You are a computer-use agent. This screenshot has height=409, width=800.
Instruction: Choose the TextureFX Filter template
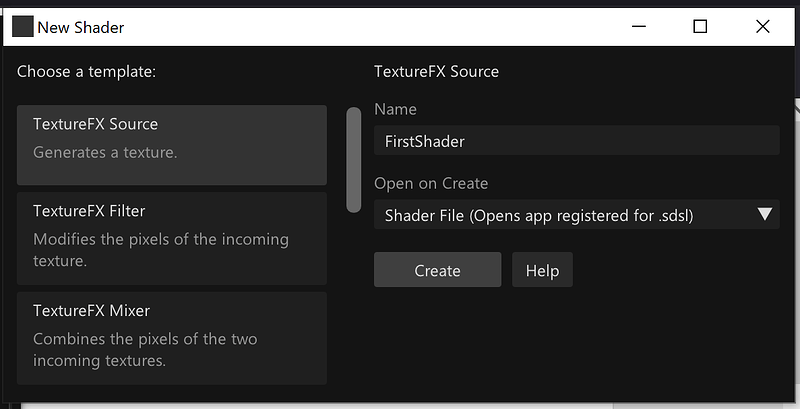point(172,239)
